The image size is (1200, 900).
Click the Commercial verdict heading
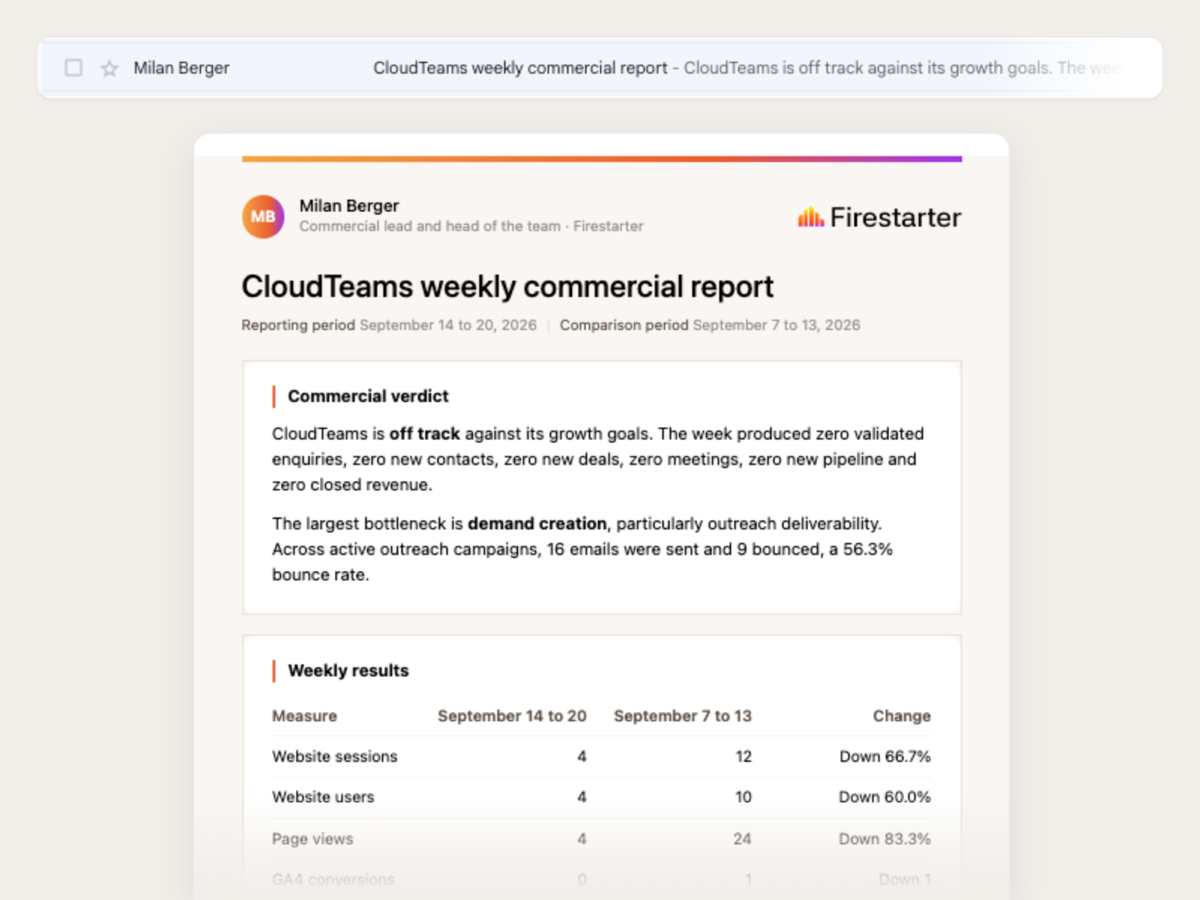click(368, 396)
